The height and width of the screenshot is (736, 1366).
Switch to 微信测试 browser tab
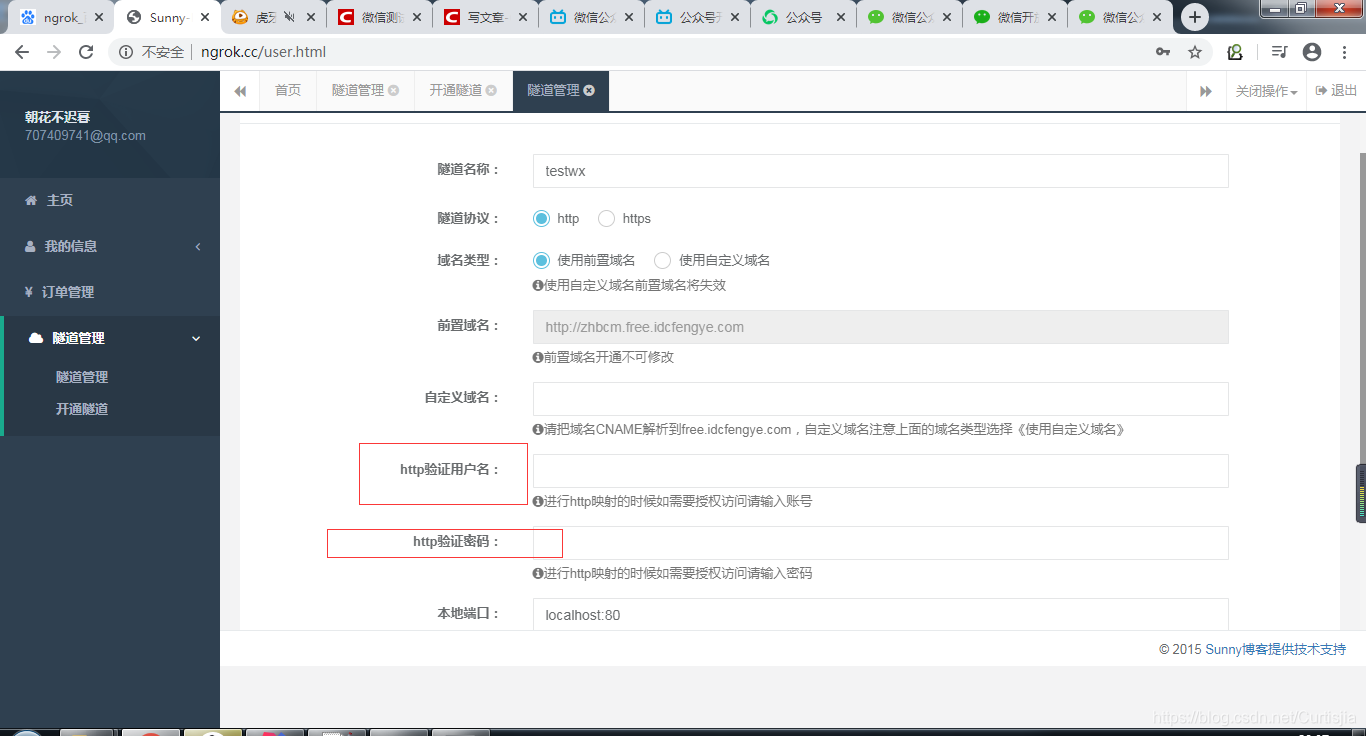coord(380,17)
